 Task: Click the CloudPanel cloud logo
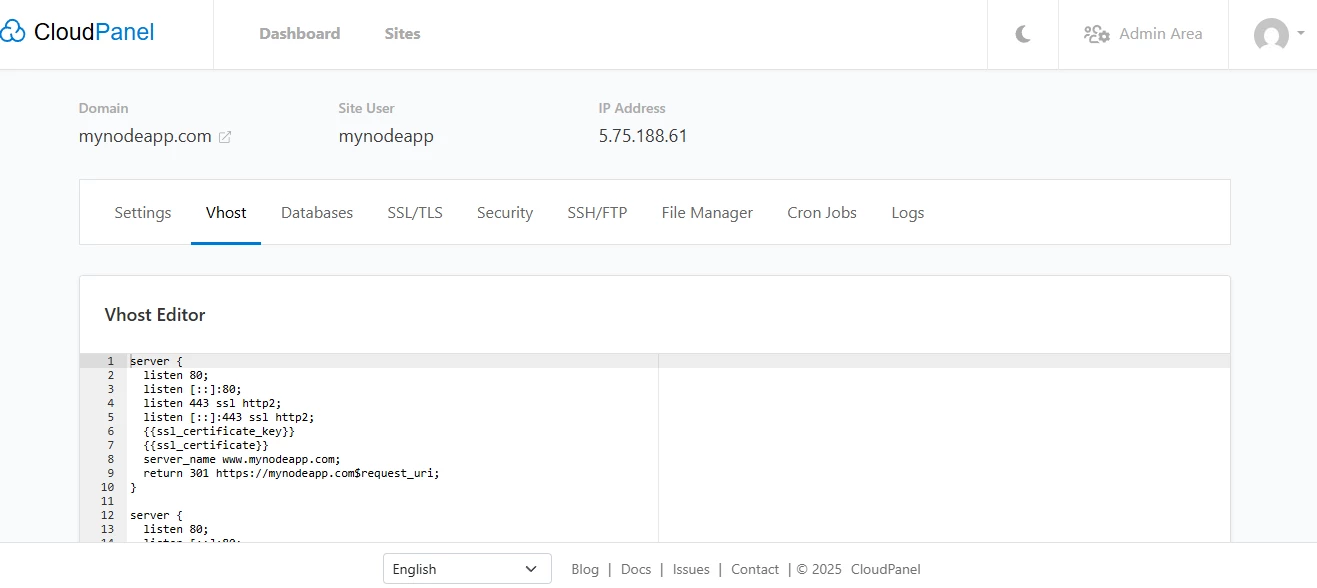[x=15, y=31]
